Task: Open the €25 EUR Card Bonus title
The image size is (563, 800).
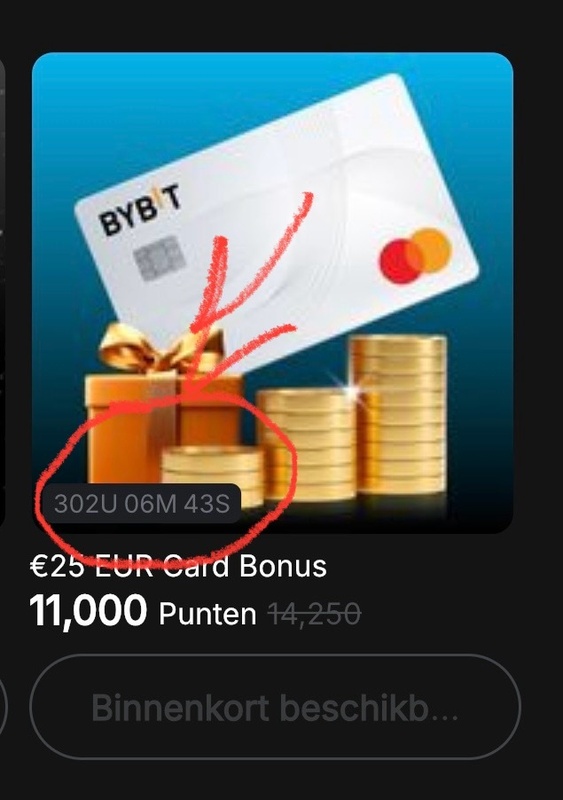Action: pyautogui.click(x=178, y=566)
